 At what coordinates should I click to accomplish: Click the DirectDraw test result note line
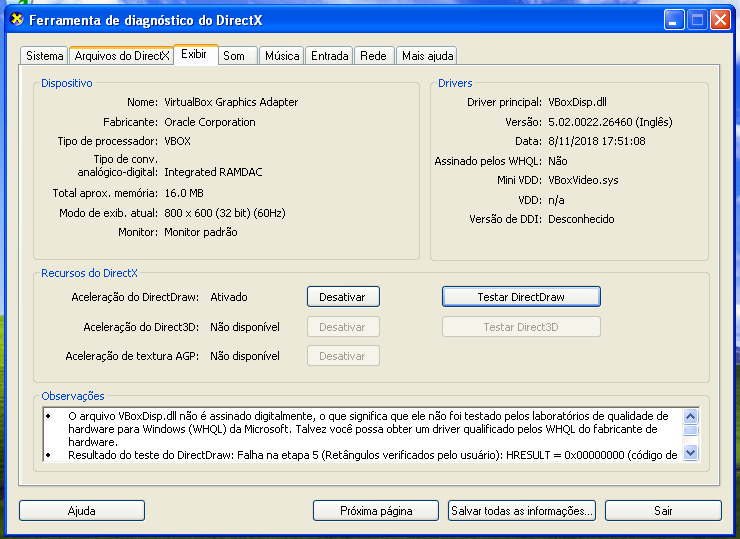pyautogui.click(x=373, y=455)
